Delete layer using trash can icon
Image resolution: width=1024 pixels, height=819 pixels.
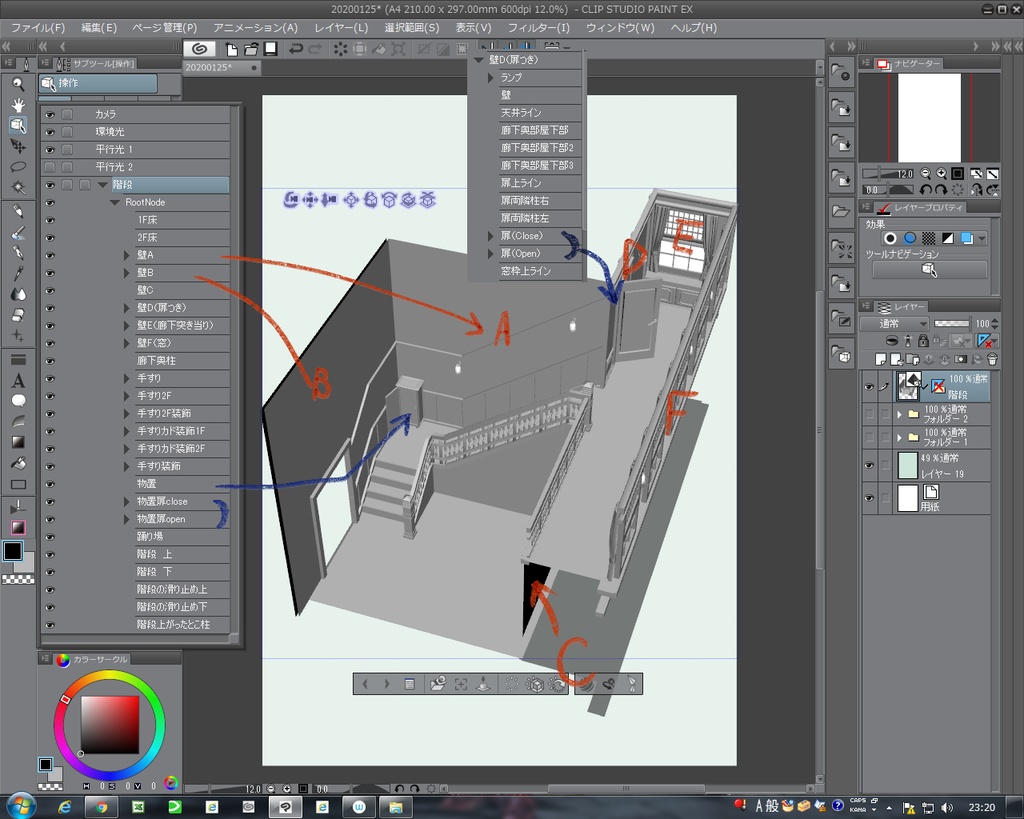(991, 359)
